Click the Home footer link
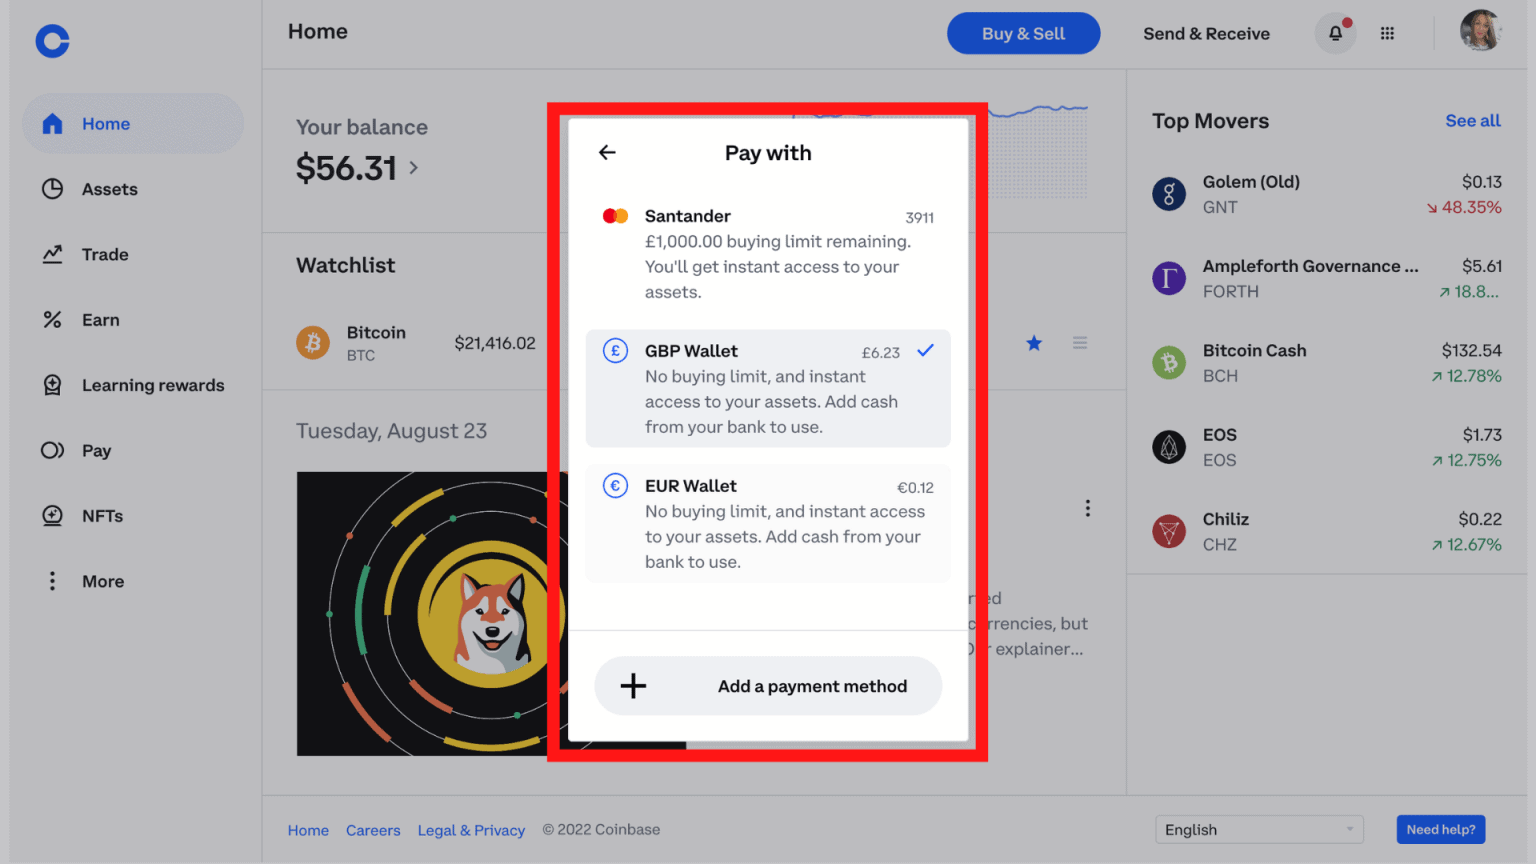This screenshot has width=1536, height=864. (308, 830)
